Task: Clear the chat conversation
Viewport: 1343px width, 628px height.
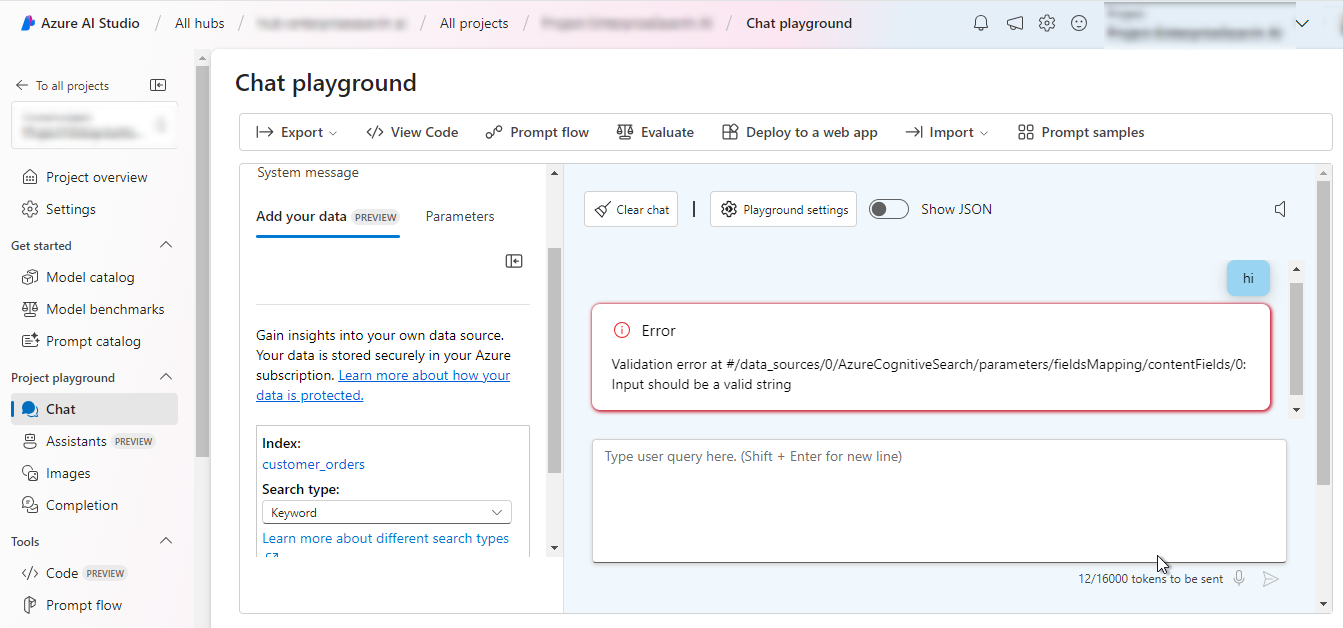Action: click(x=630, y=209)
